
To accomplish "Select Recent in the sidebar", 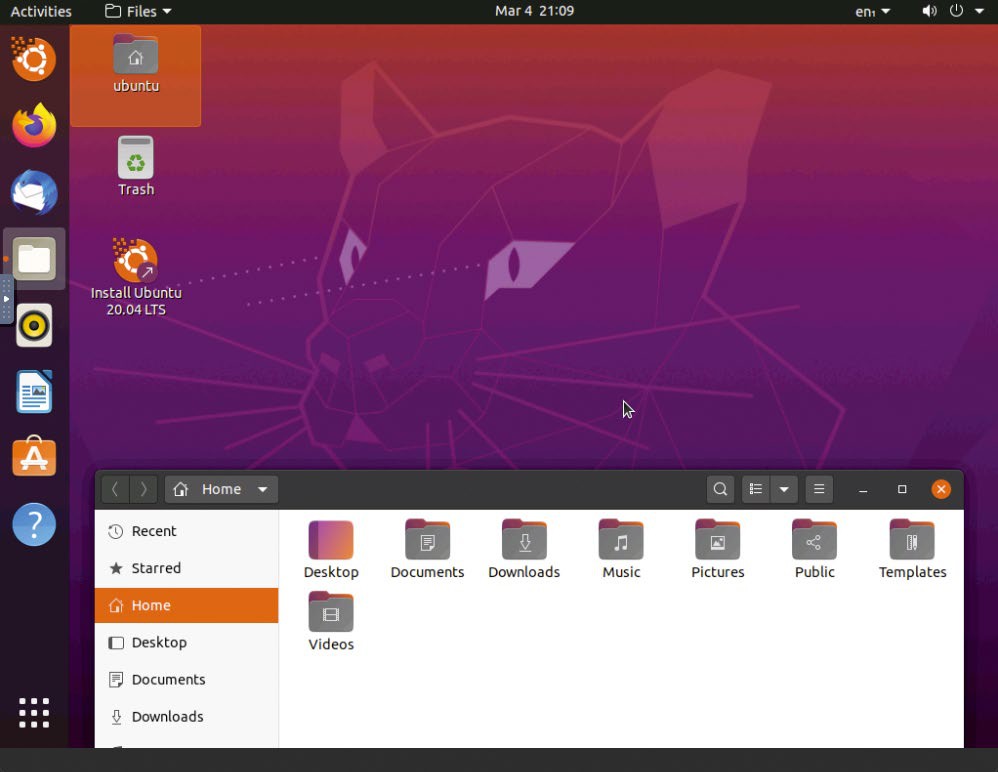I will click(x=186, y=531).
